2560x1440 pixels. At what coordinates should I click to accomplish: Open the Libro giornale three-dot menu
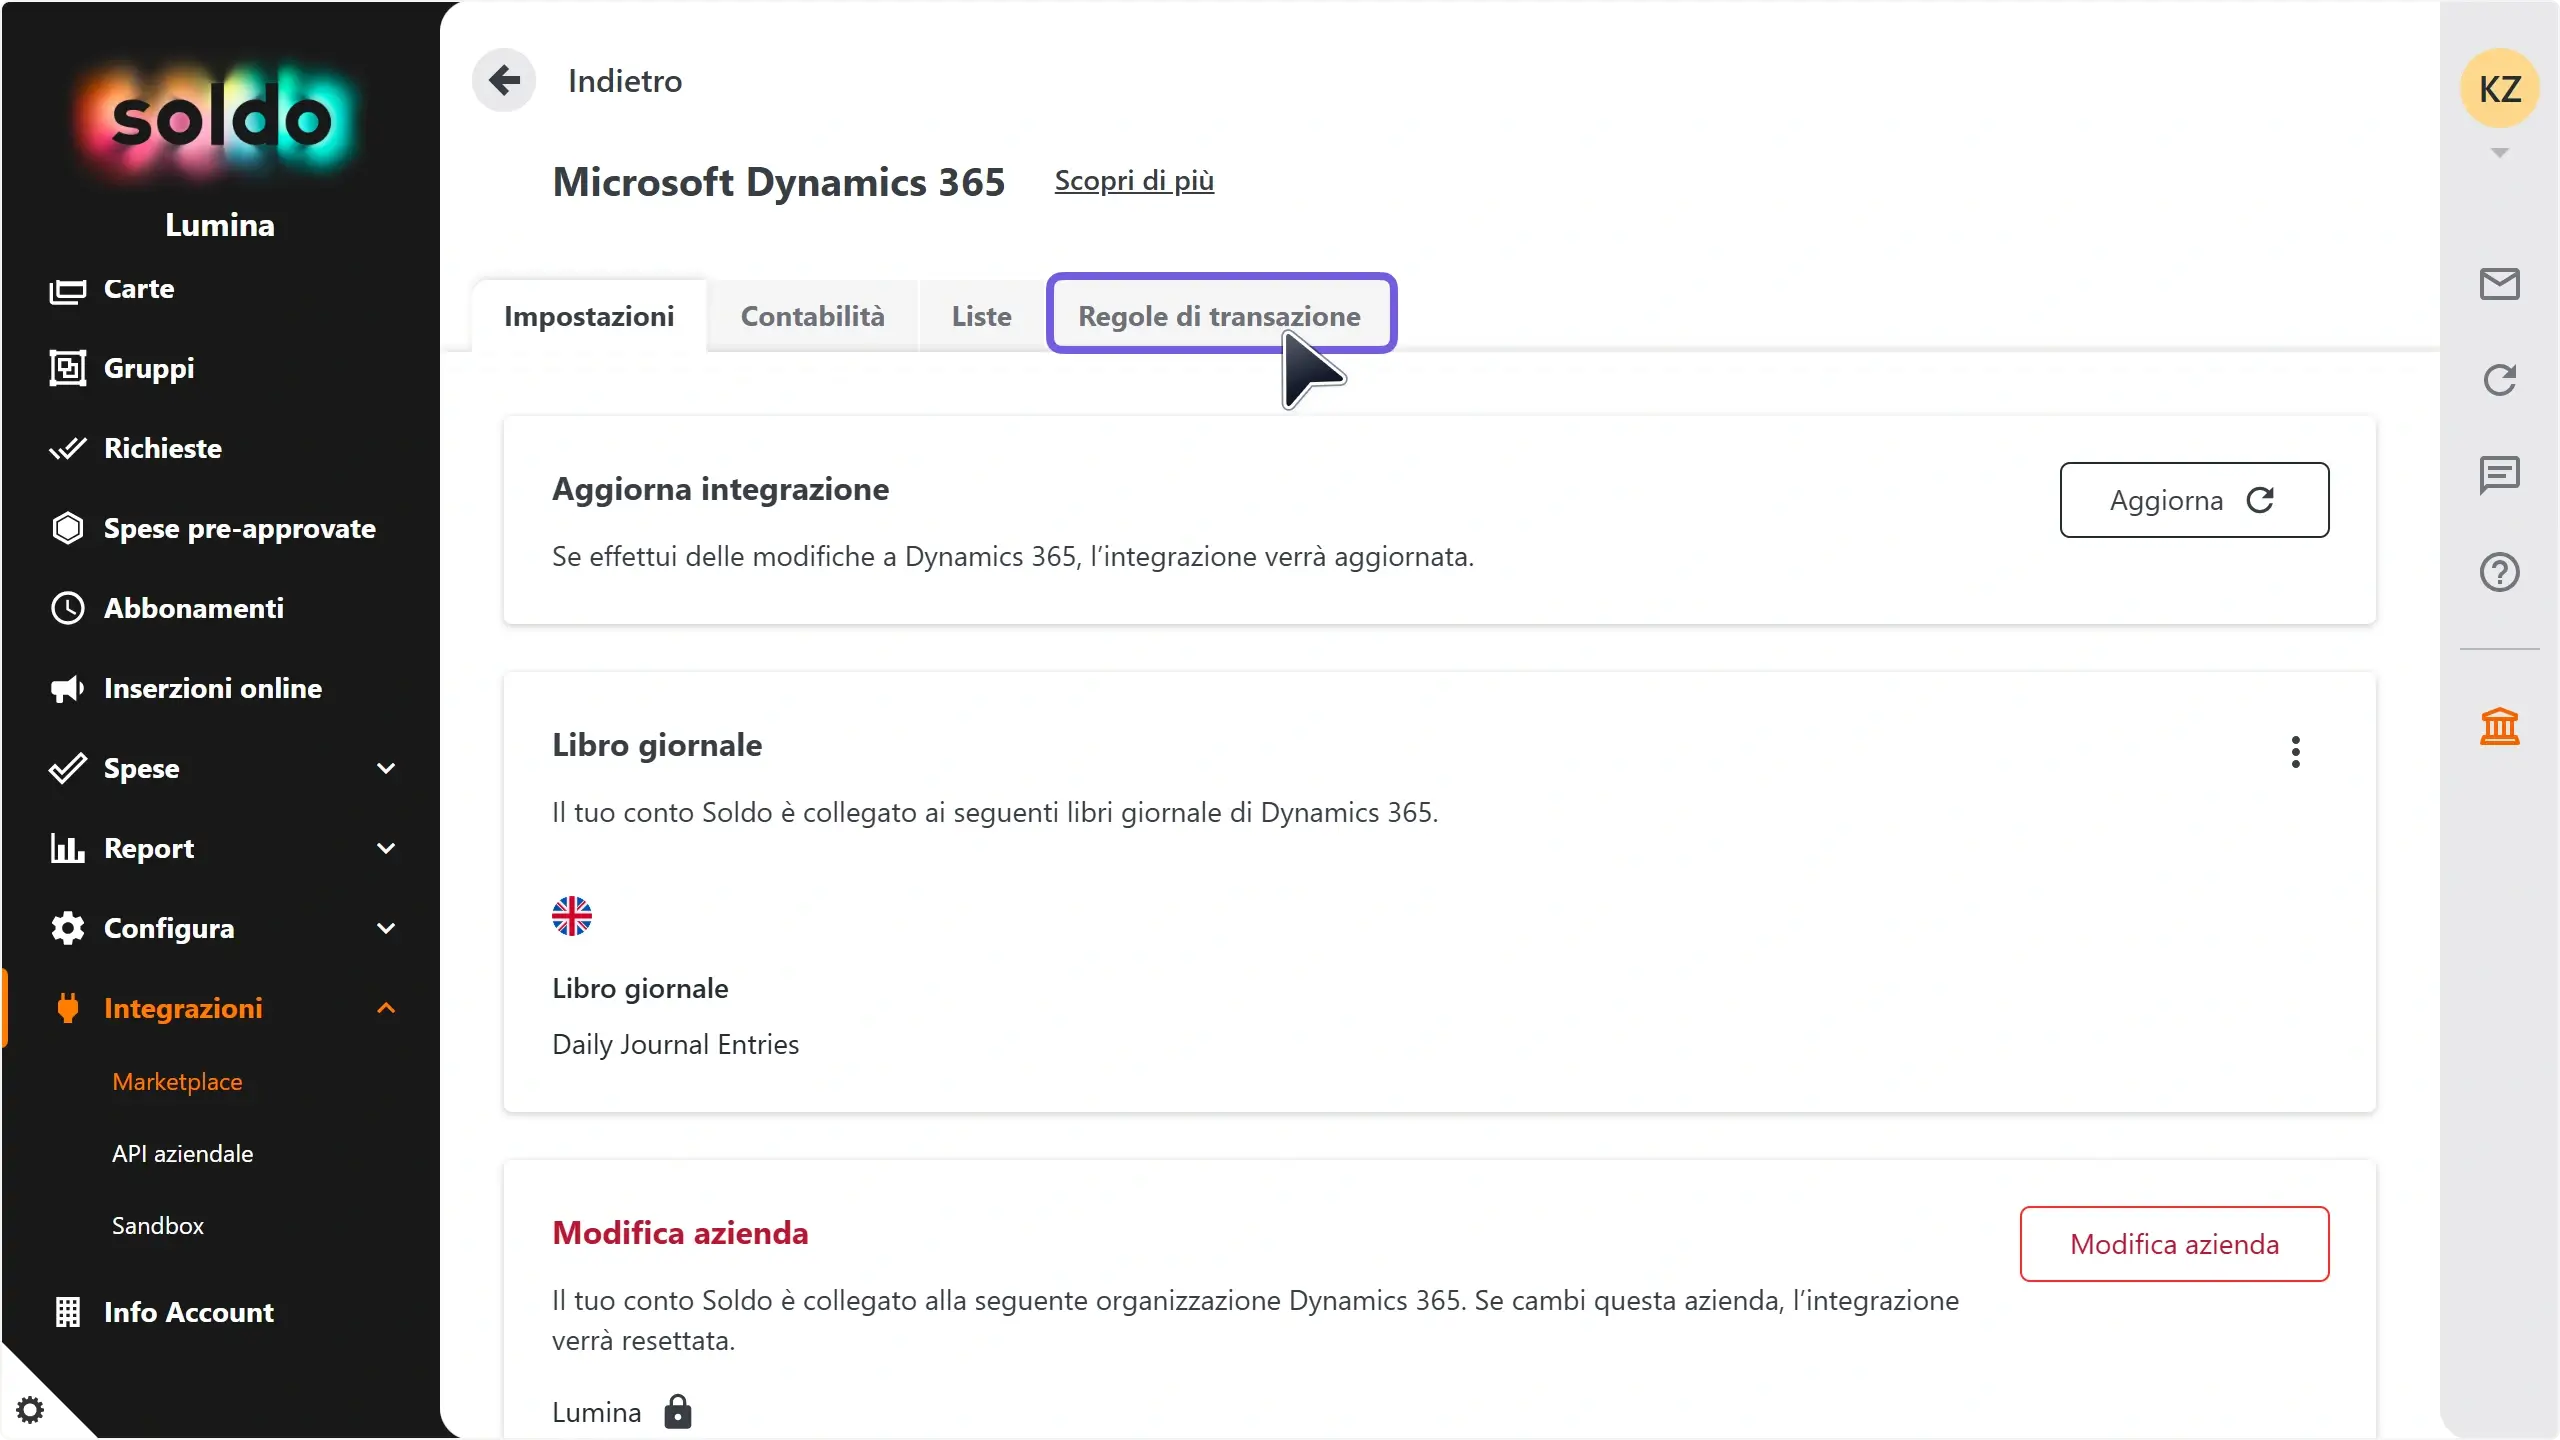coord(2295,752)
